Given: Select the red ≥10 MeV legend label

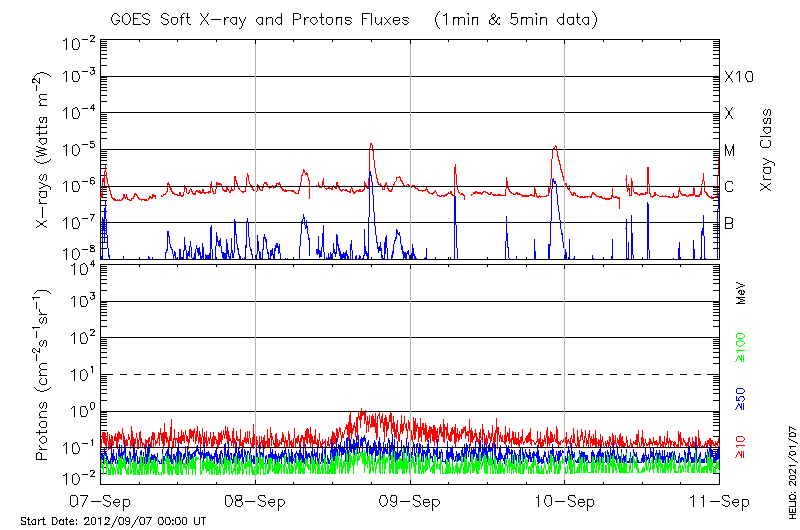Looking at the screenshot, I should point(741,446).
